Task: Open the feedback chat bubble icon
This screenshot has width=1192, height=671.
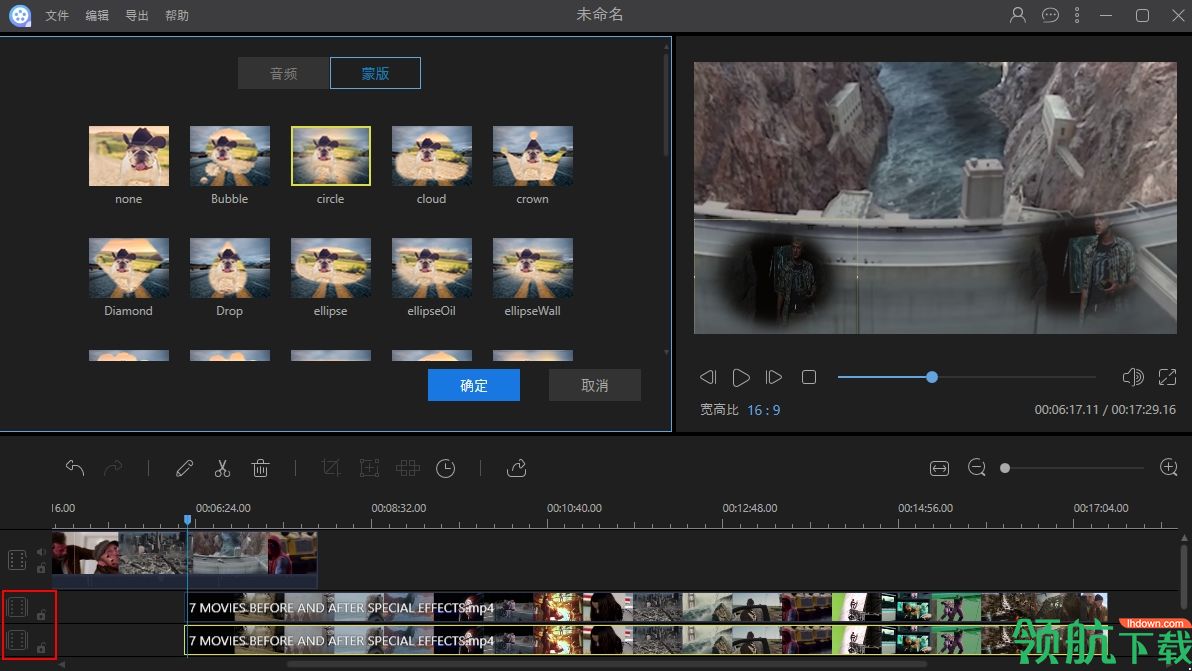Action: tap(1050, 14)
